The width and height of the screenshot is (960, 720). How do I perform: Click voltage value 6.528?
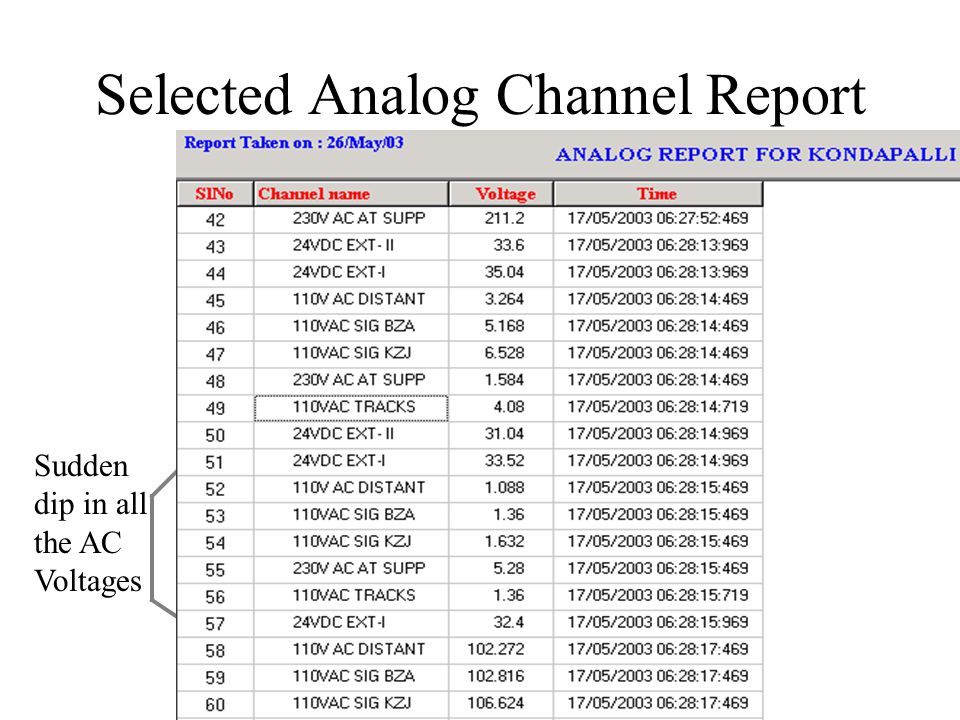pyautogui.click(x=504, y=353)
